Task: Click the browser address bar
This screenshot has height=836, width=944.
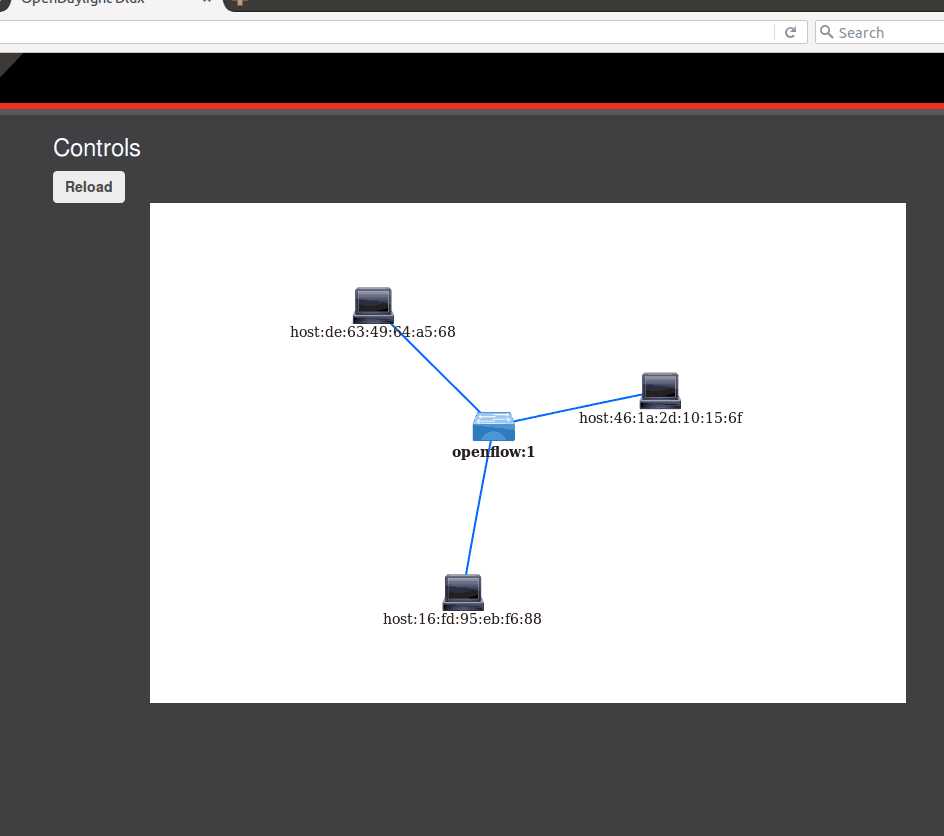Action: 385,33
